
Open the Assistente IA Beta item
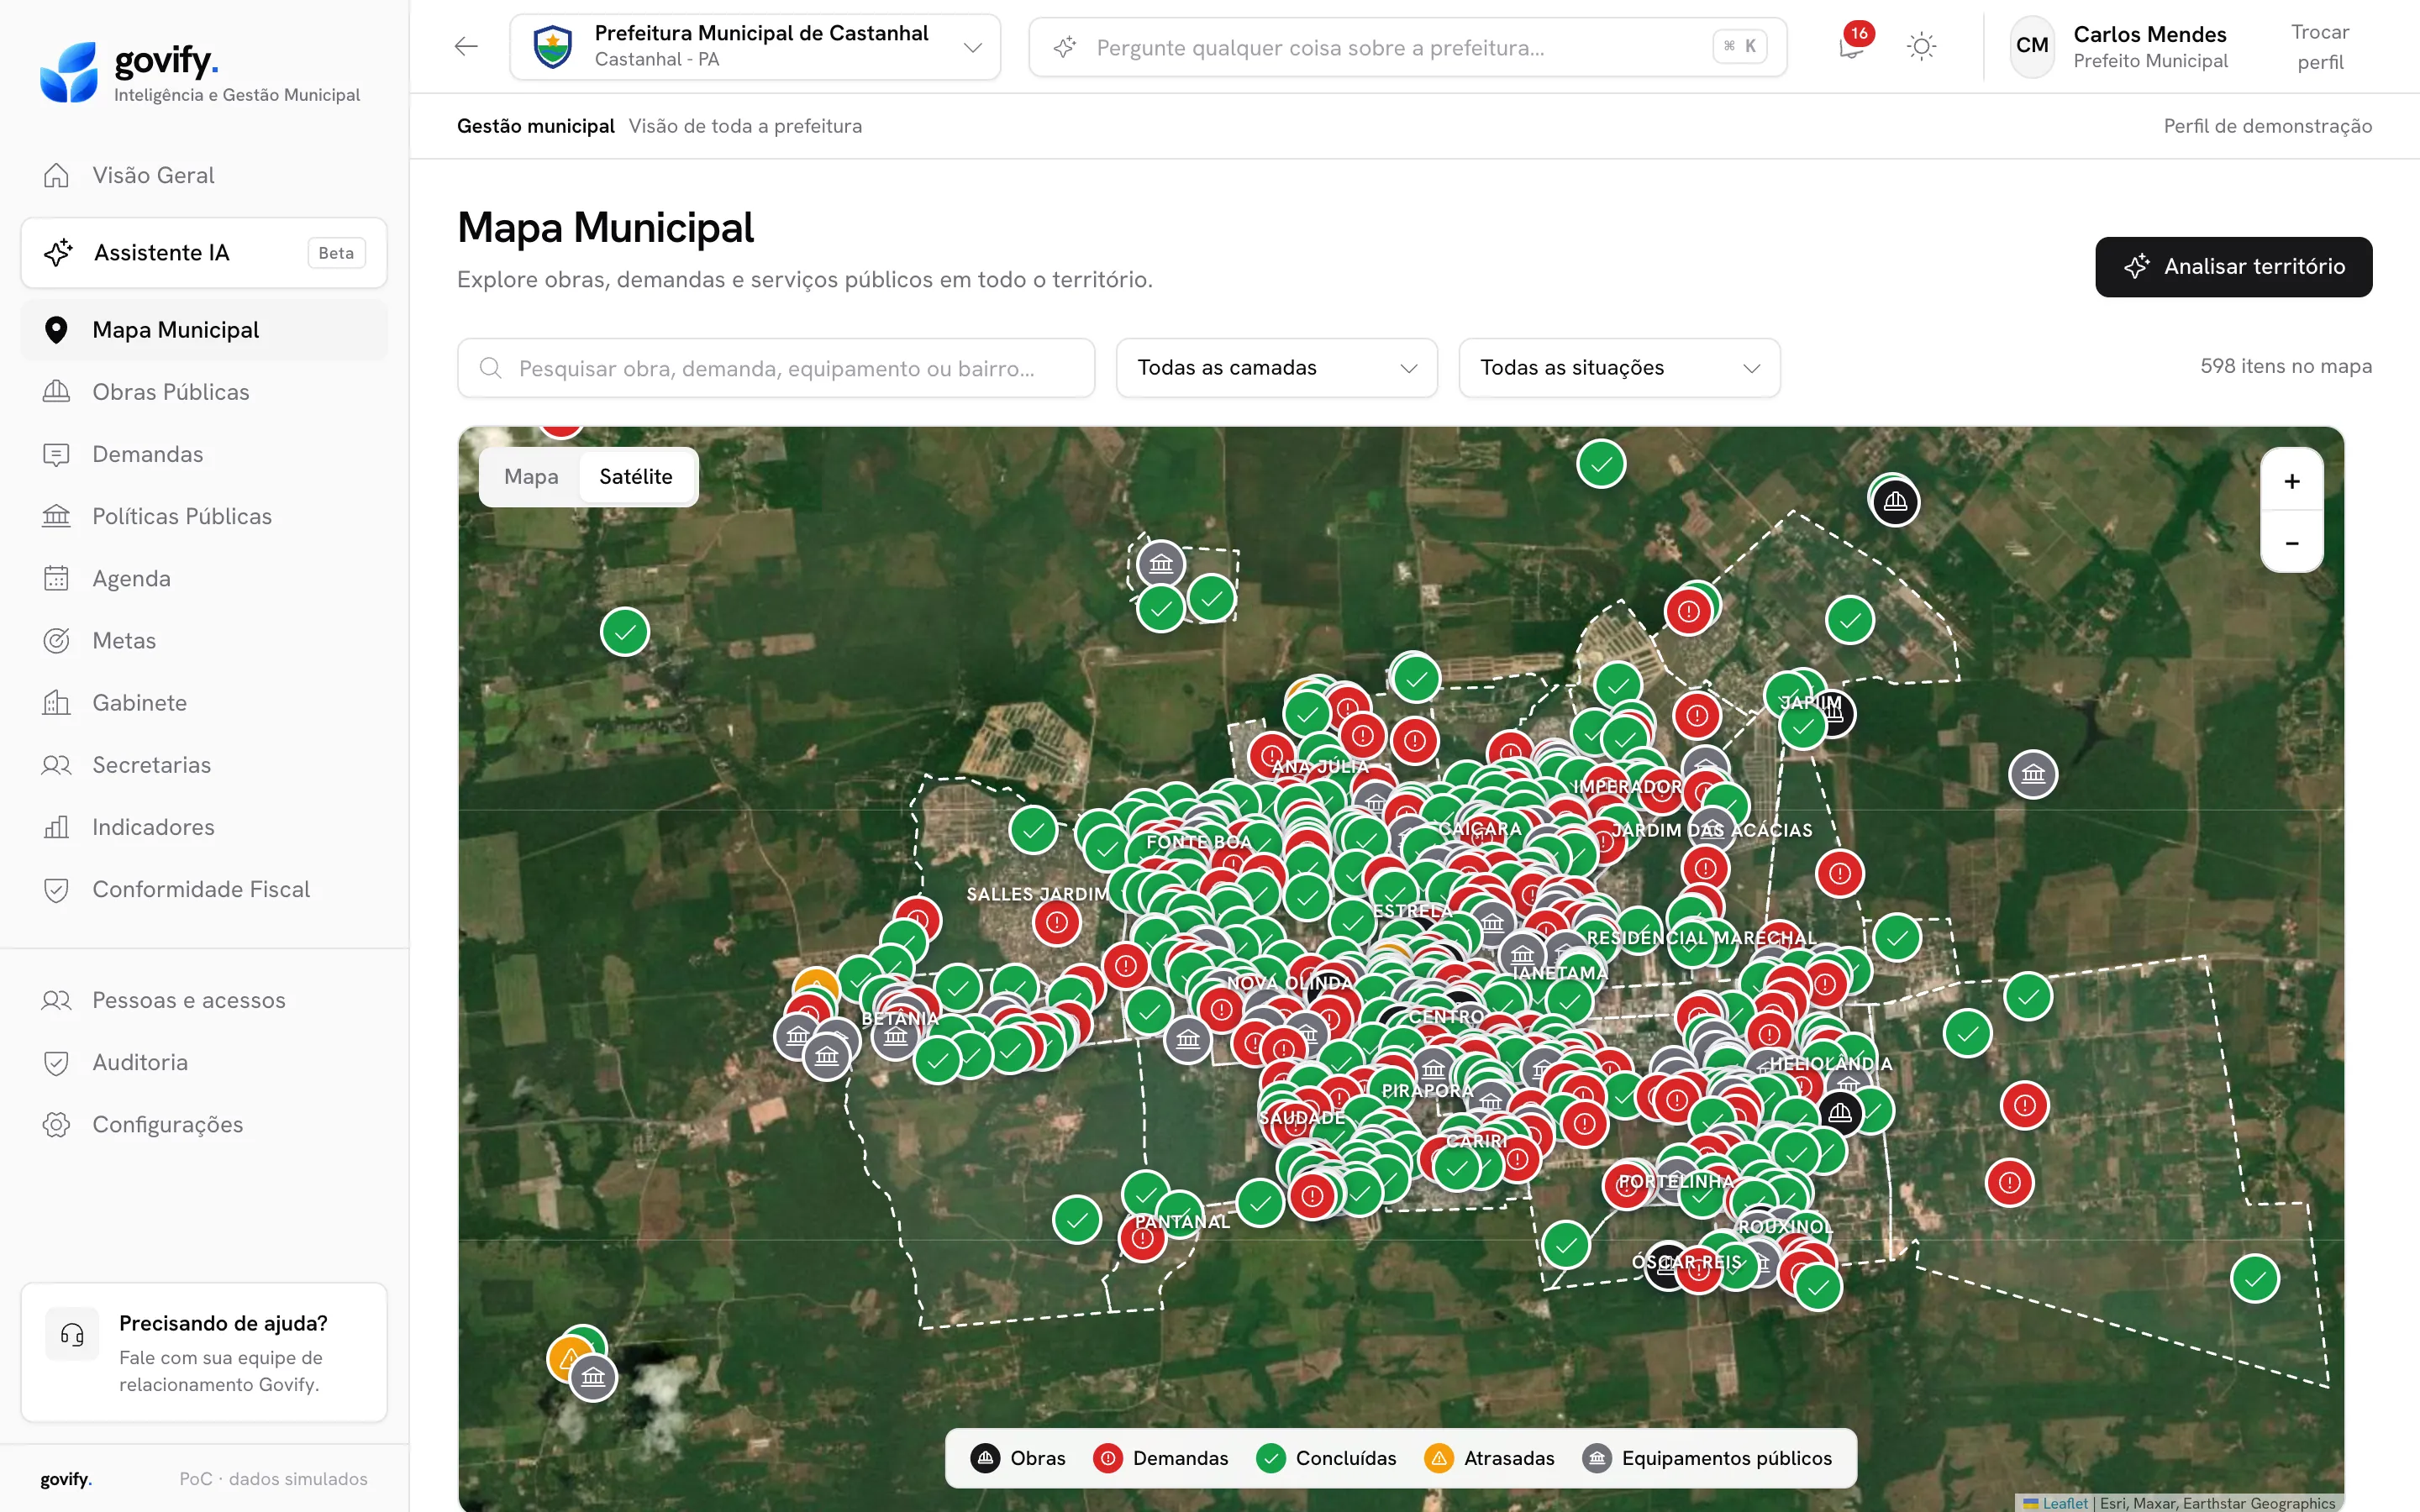coord(204,253)
